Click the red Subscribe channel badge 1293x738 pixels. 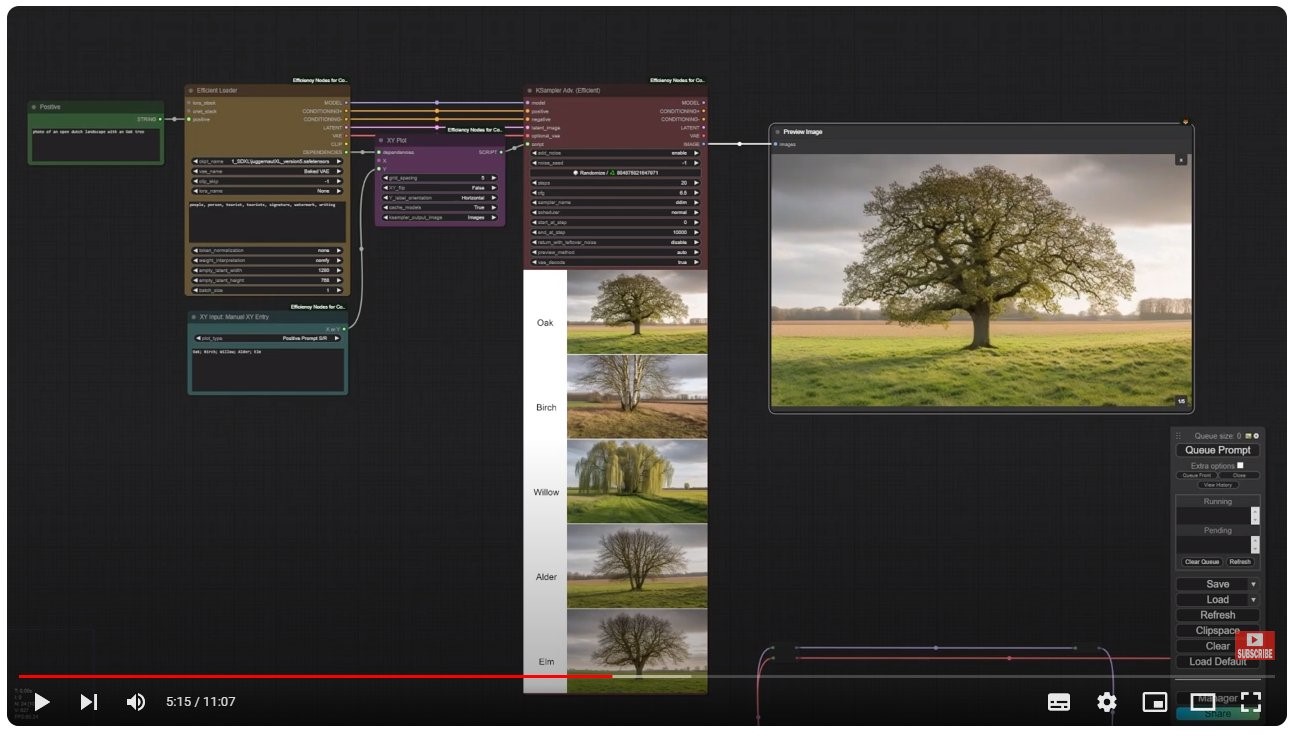pos(1254,646)
